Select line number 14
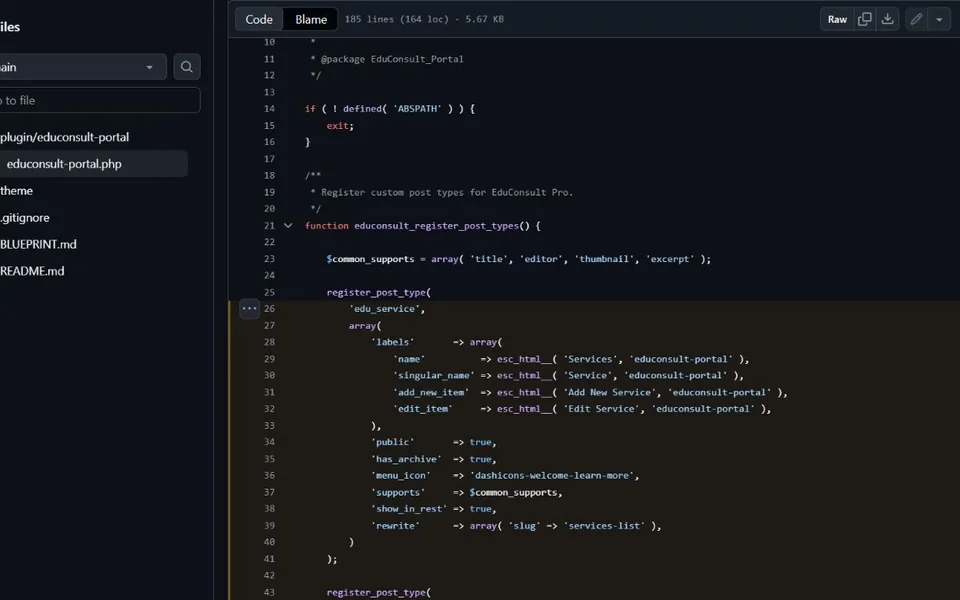This screenshot has height=600, width=960. [x=269, y=109]
